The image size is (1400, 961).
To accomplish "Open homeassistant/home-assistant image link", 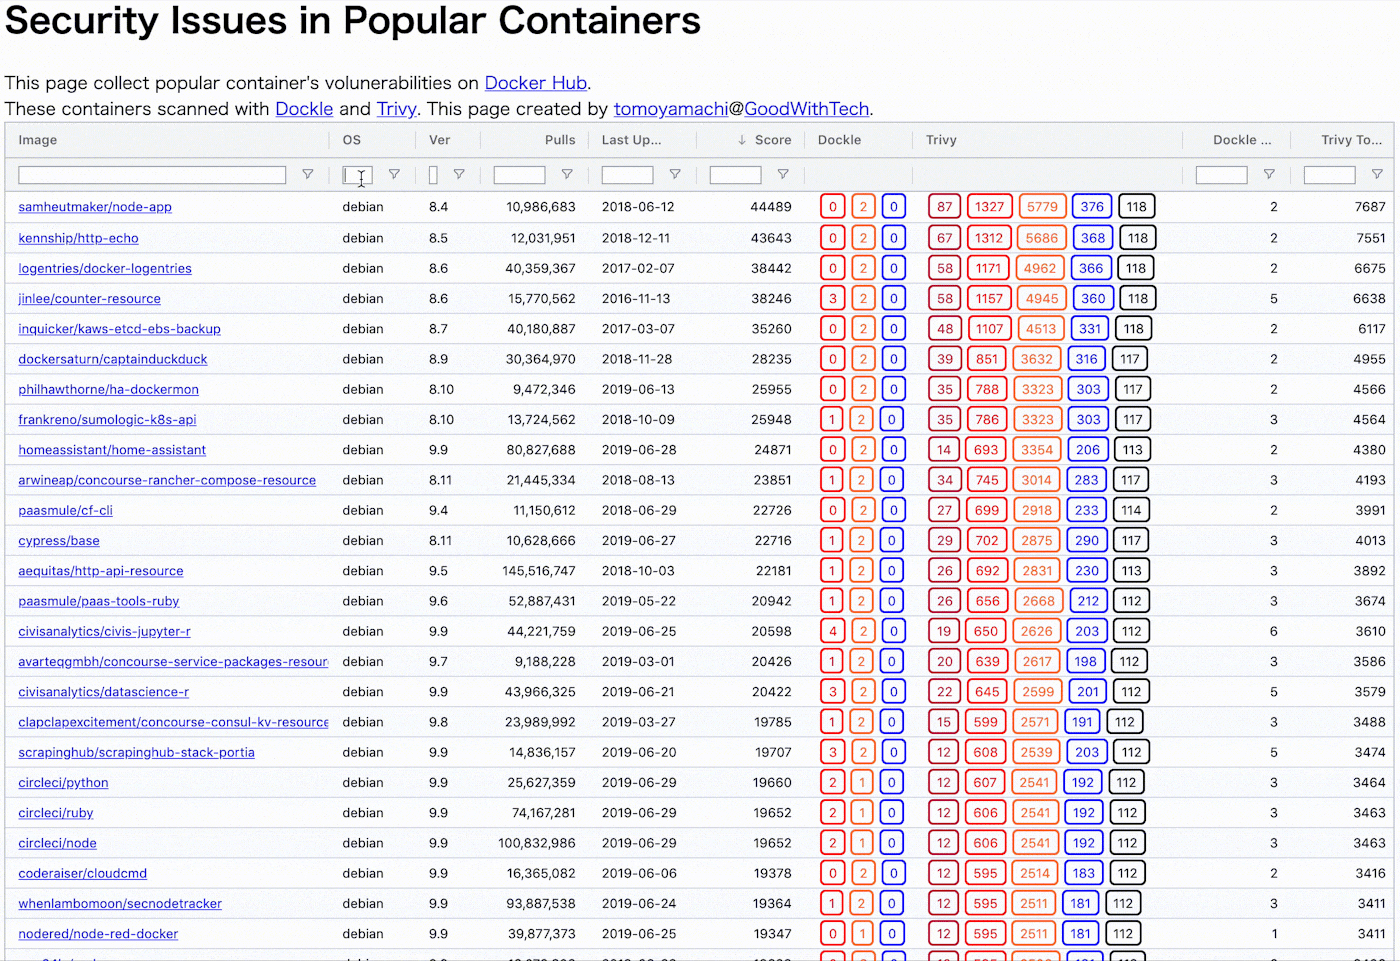I will coord(112,450).
